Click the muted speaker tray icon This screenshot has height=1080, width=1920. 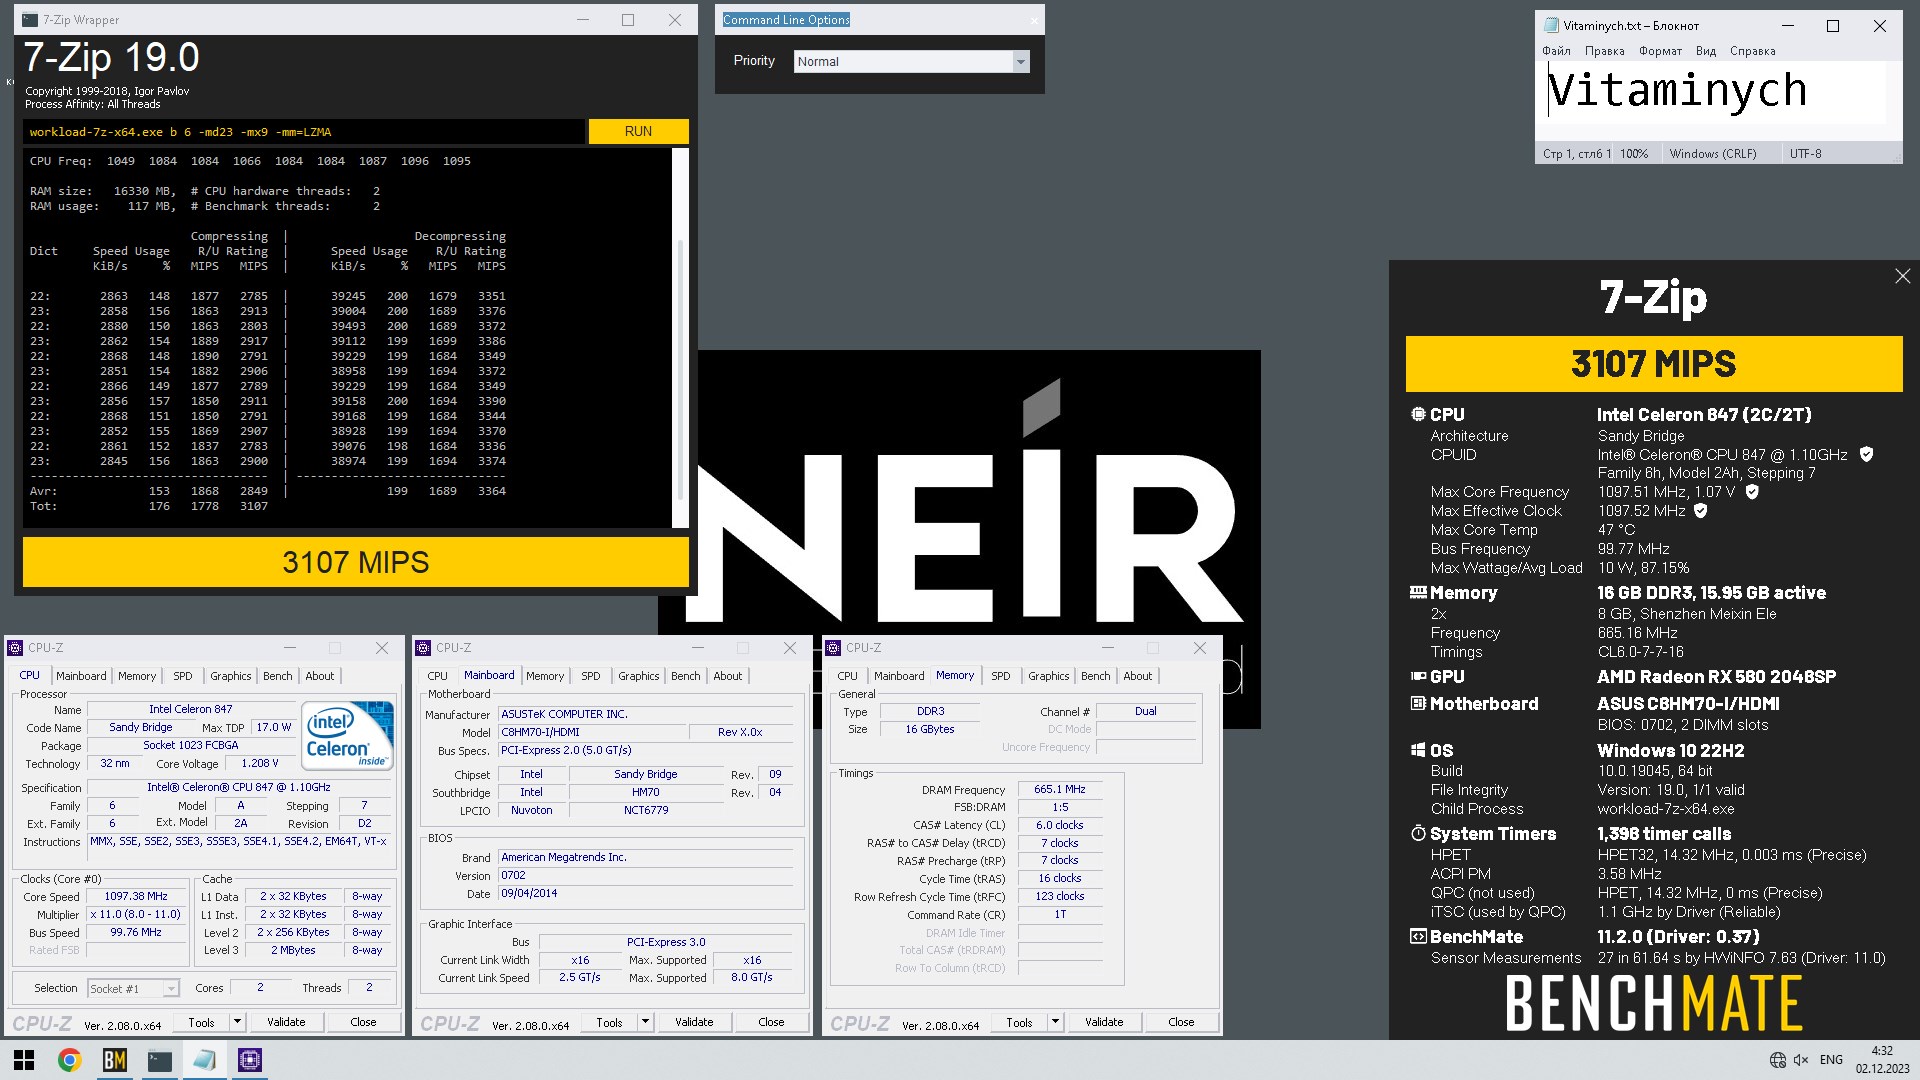tap(1801, 1060)
